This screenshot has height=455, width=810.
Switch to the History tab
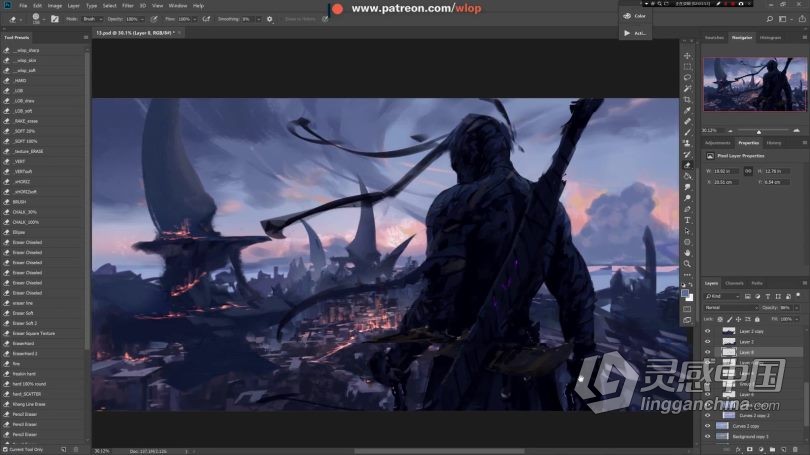point(773,143)
